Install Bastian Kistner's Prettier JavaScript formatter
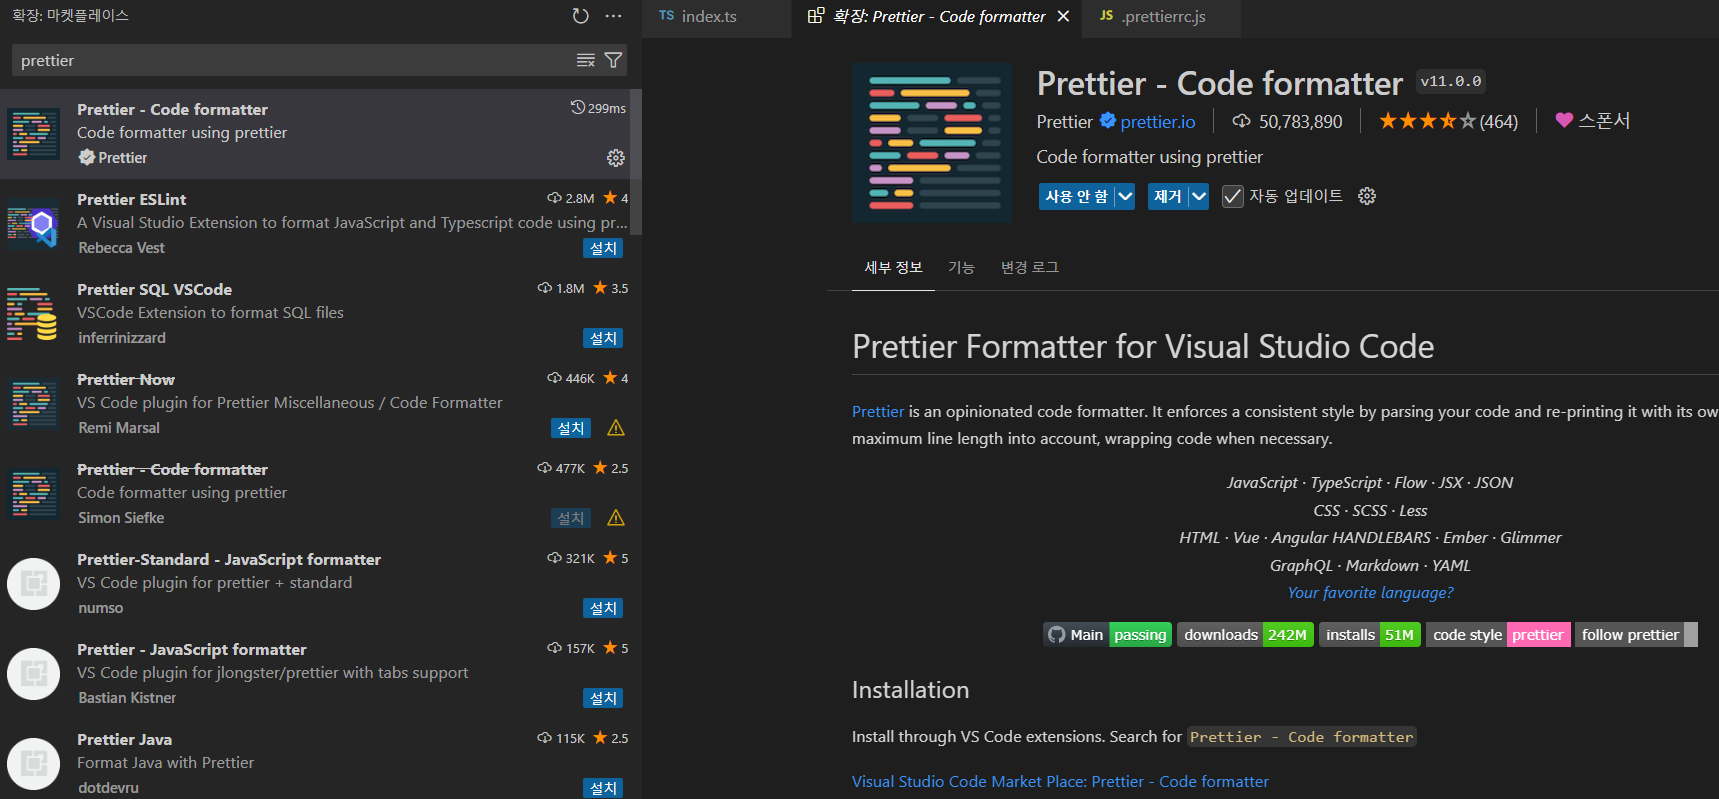The height and width of the screenshot is (799, 1719). click(x=603, y=698)
